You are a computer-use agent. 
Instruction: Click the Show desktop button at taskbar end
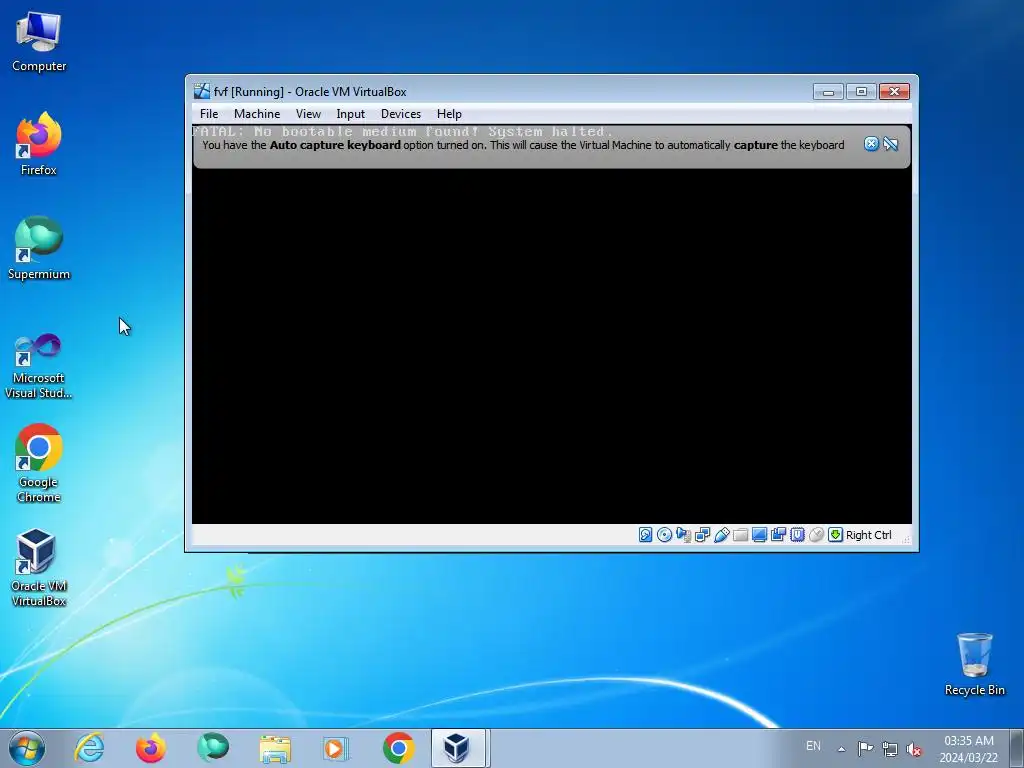click(1017, 748)
